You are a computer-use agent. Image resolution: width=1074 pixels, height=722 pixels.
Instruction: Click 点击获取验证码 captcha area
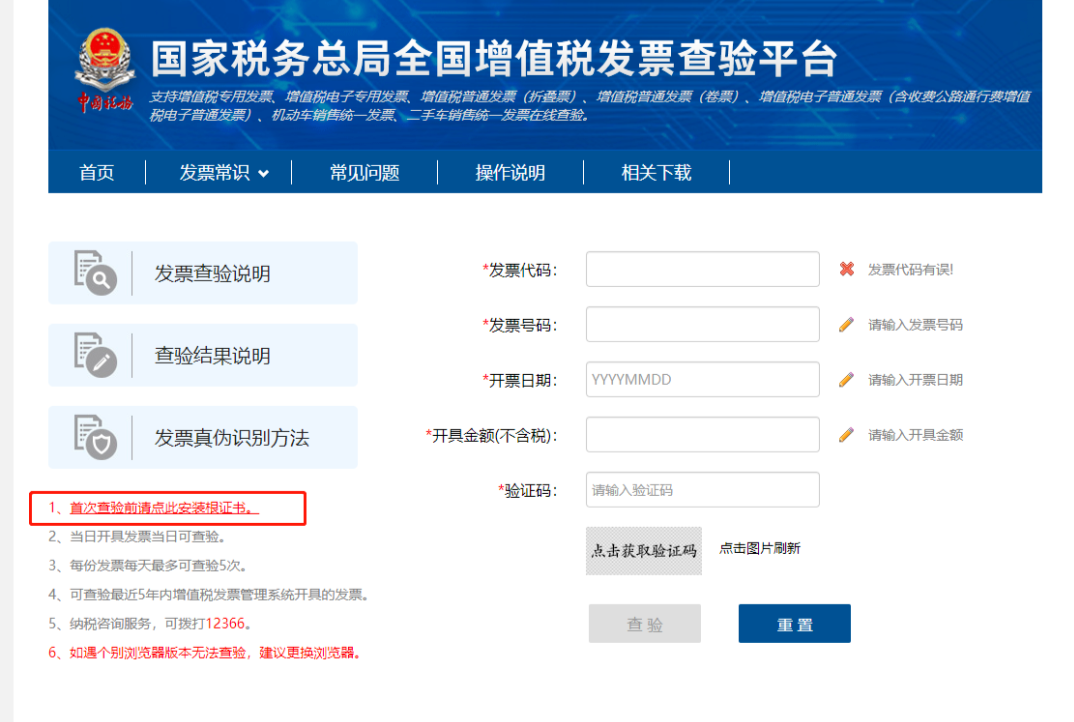point(644,549)
